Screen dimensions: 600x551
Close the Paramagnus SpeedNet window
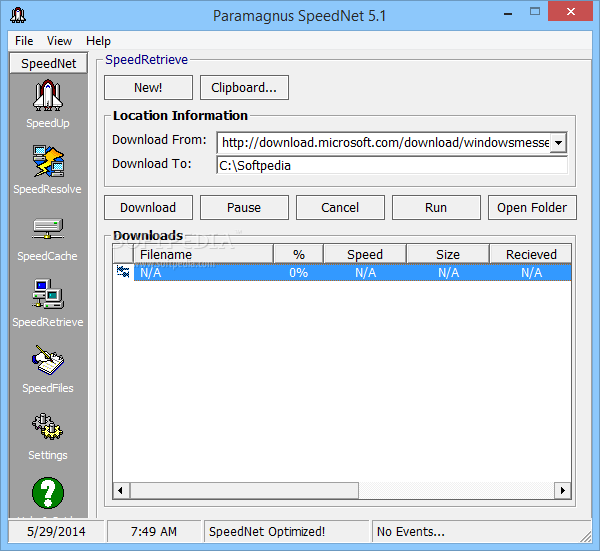point(570,11)
